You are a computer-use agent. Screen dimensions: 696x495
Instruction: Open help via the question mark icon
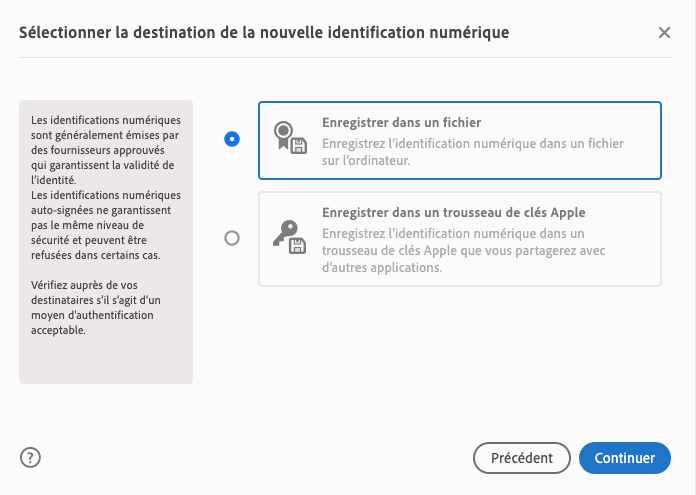(x=30, y=458)
